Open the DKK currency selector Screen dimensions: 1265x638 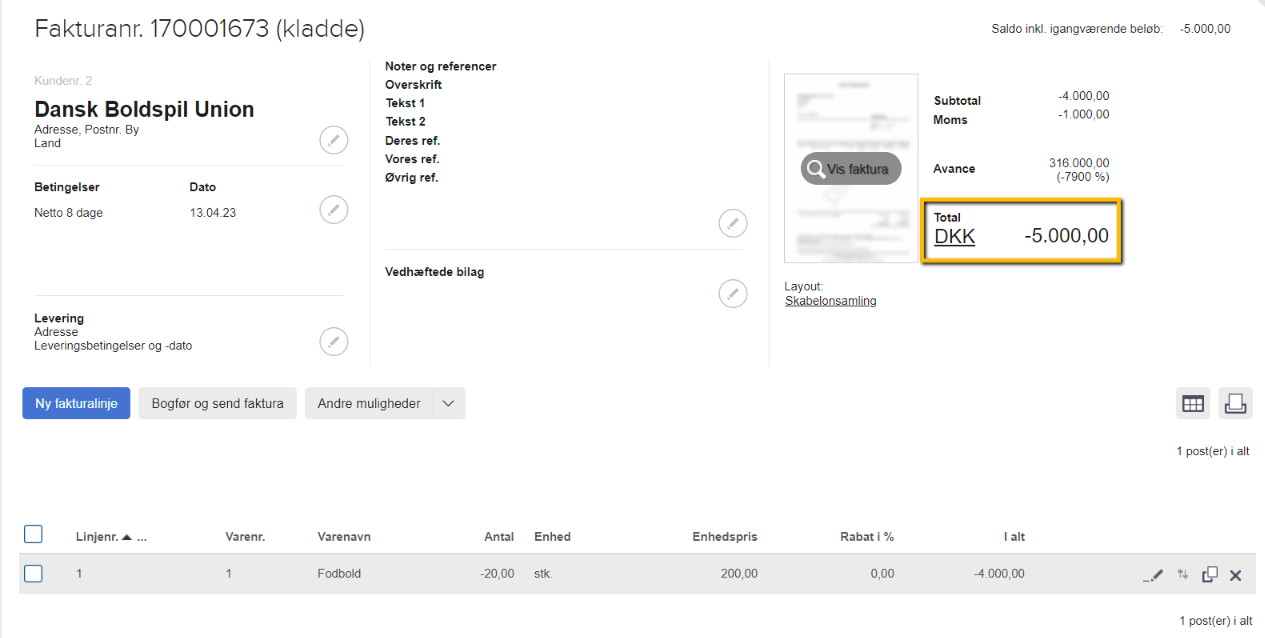[954, 237]
